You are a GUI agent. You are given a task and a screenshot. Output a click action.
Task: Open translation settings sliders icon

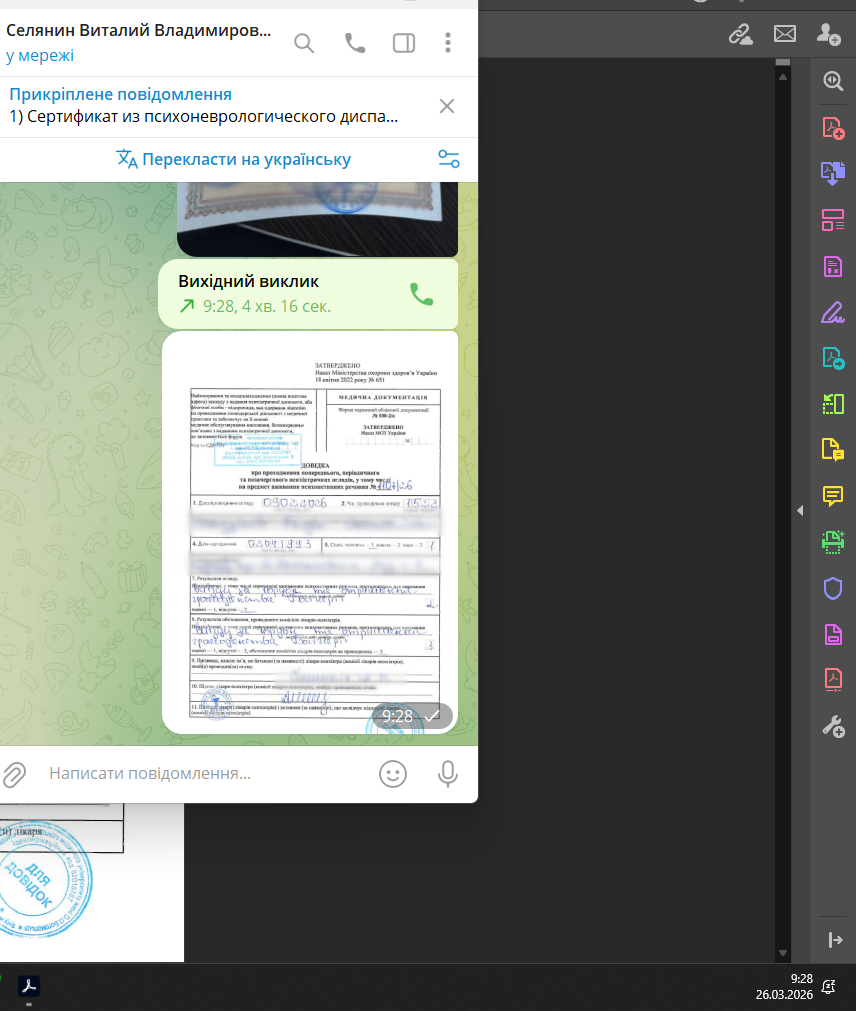click(449, 159)
